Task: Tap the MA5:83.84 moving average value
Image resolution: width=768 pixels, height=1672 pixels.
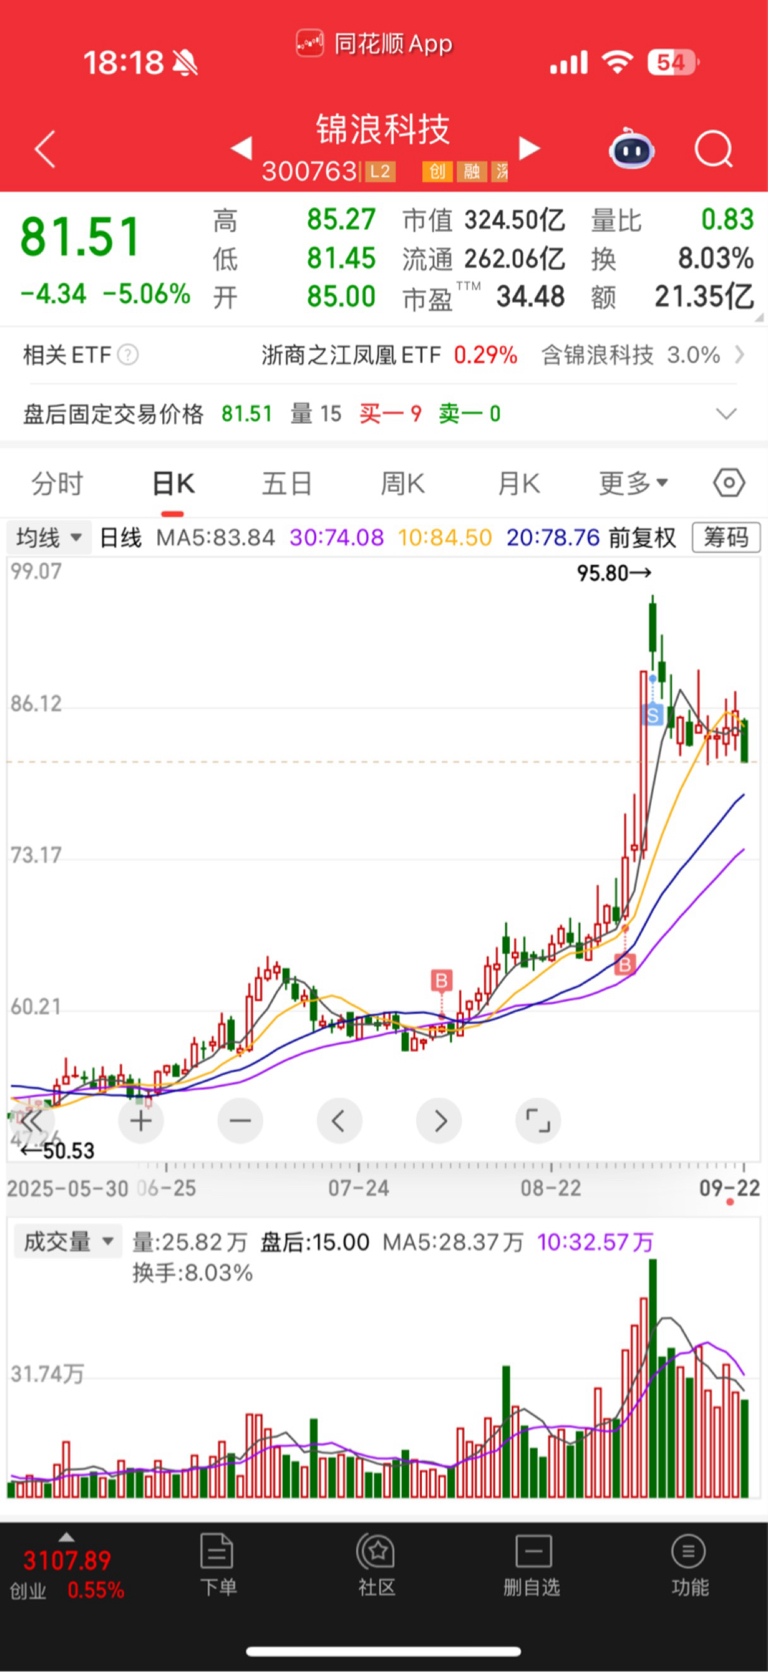Action: (215, 538)
